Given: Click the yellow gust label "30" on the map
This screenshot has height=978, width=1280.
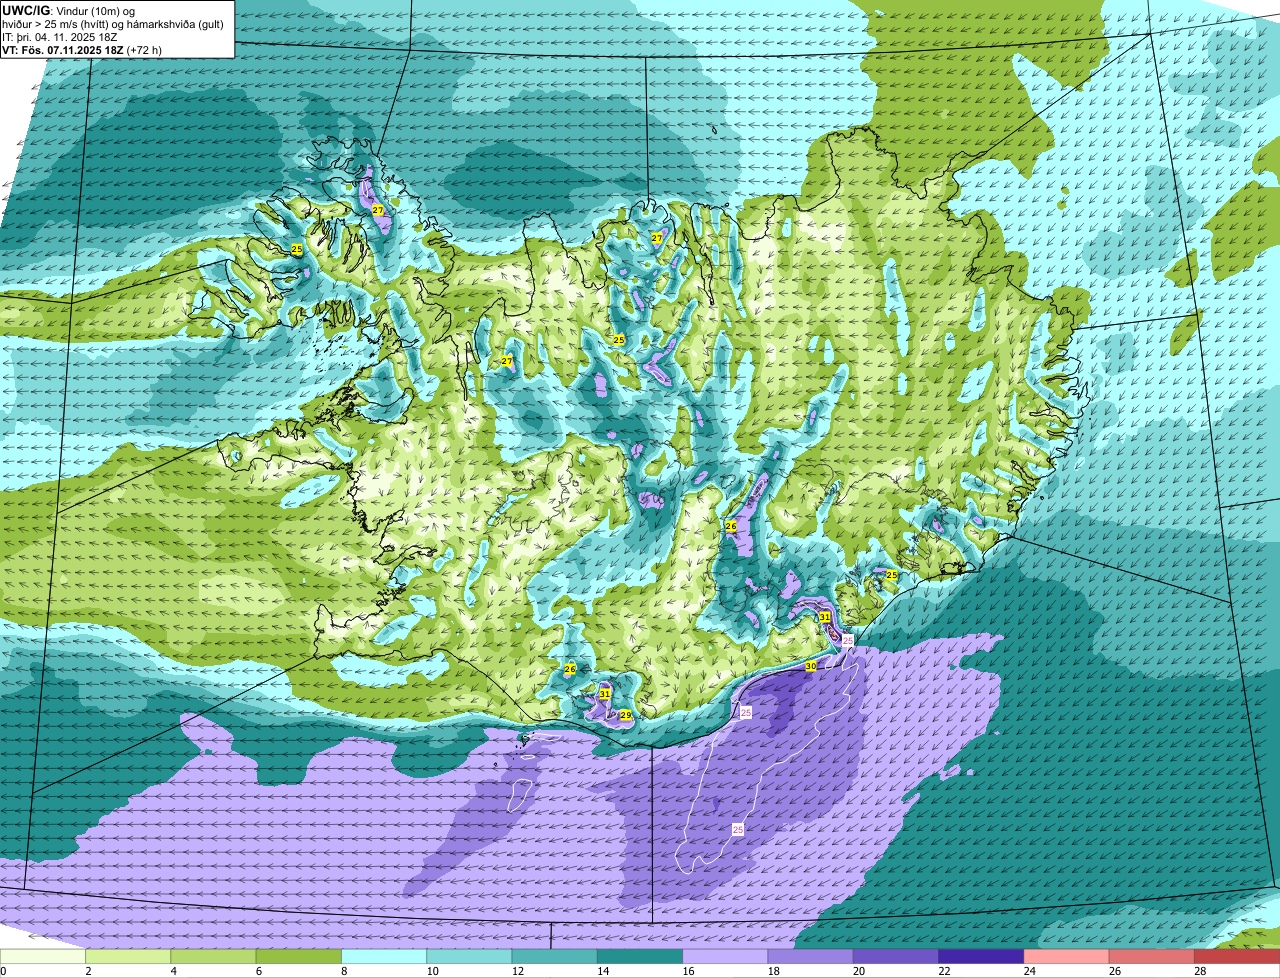Looking at the screenshot, I should (810, 666).
